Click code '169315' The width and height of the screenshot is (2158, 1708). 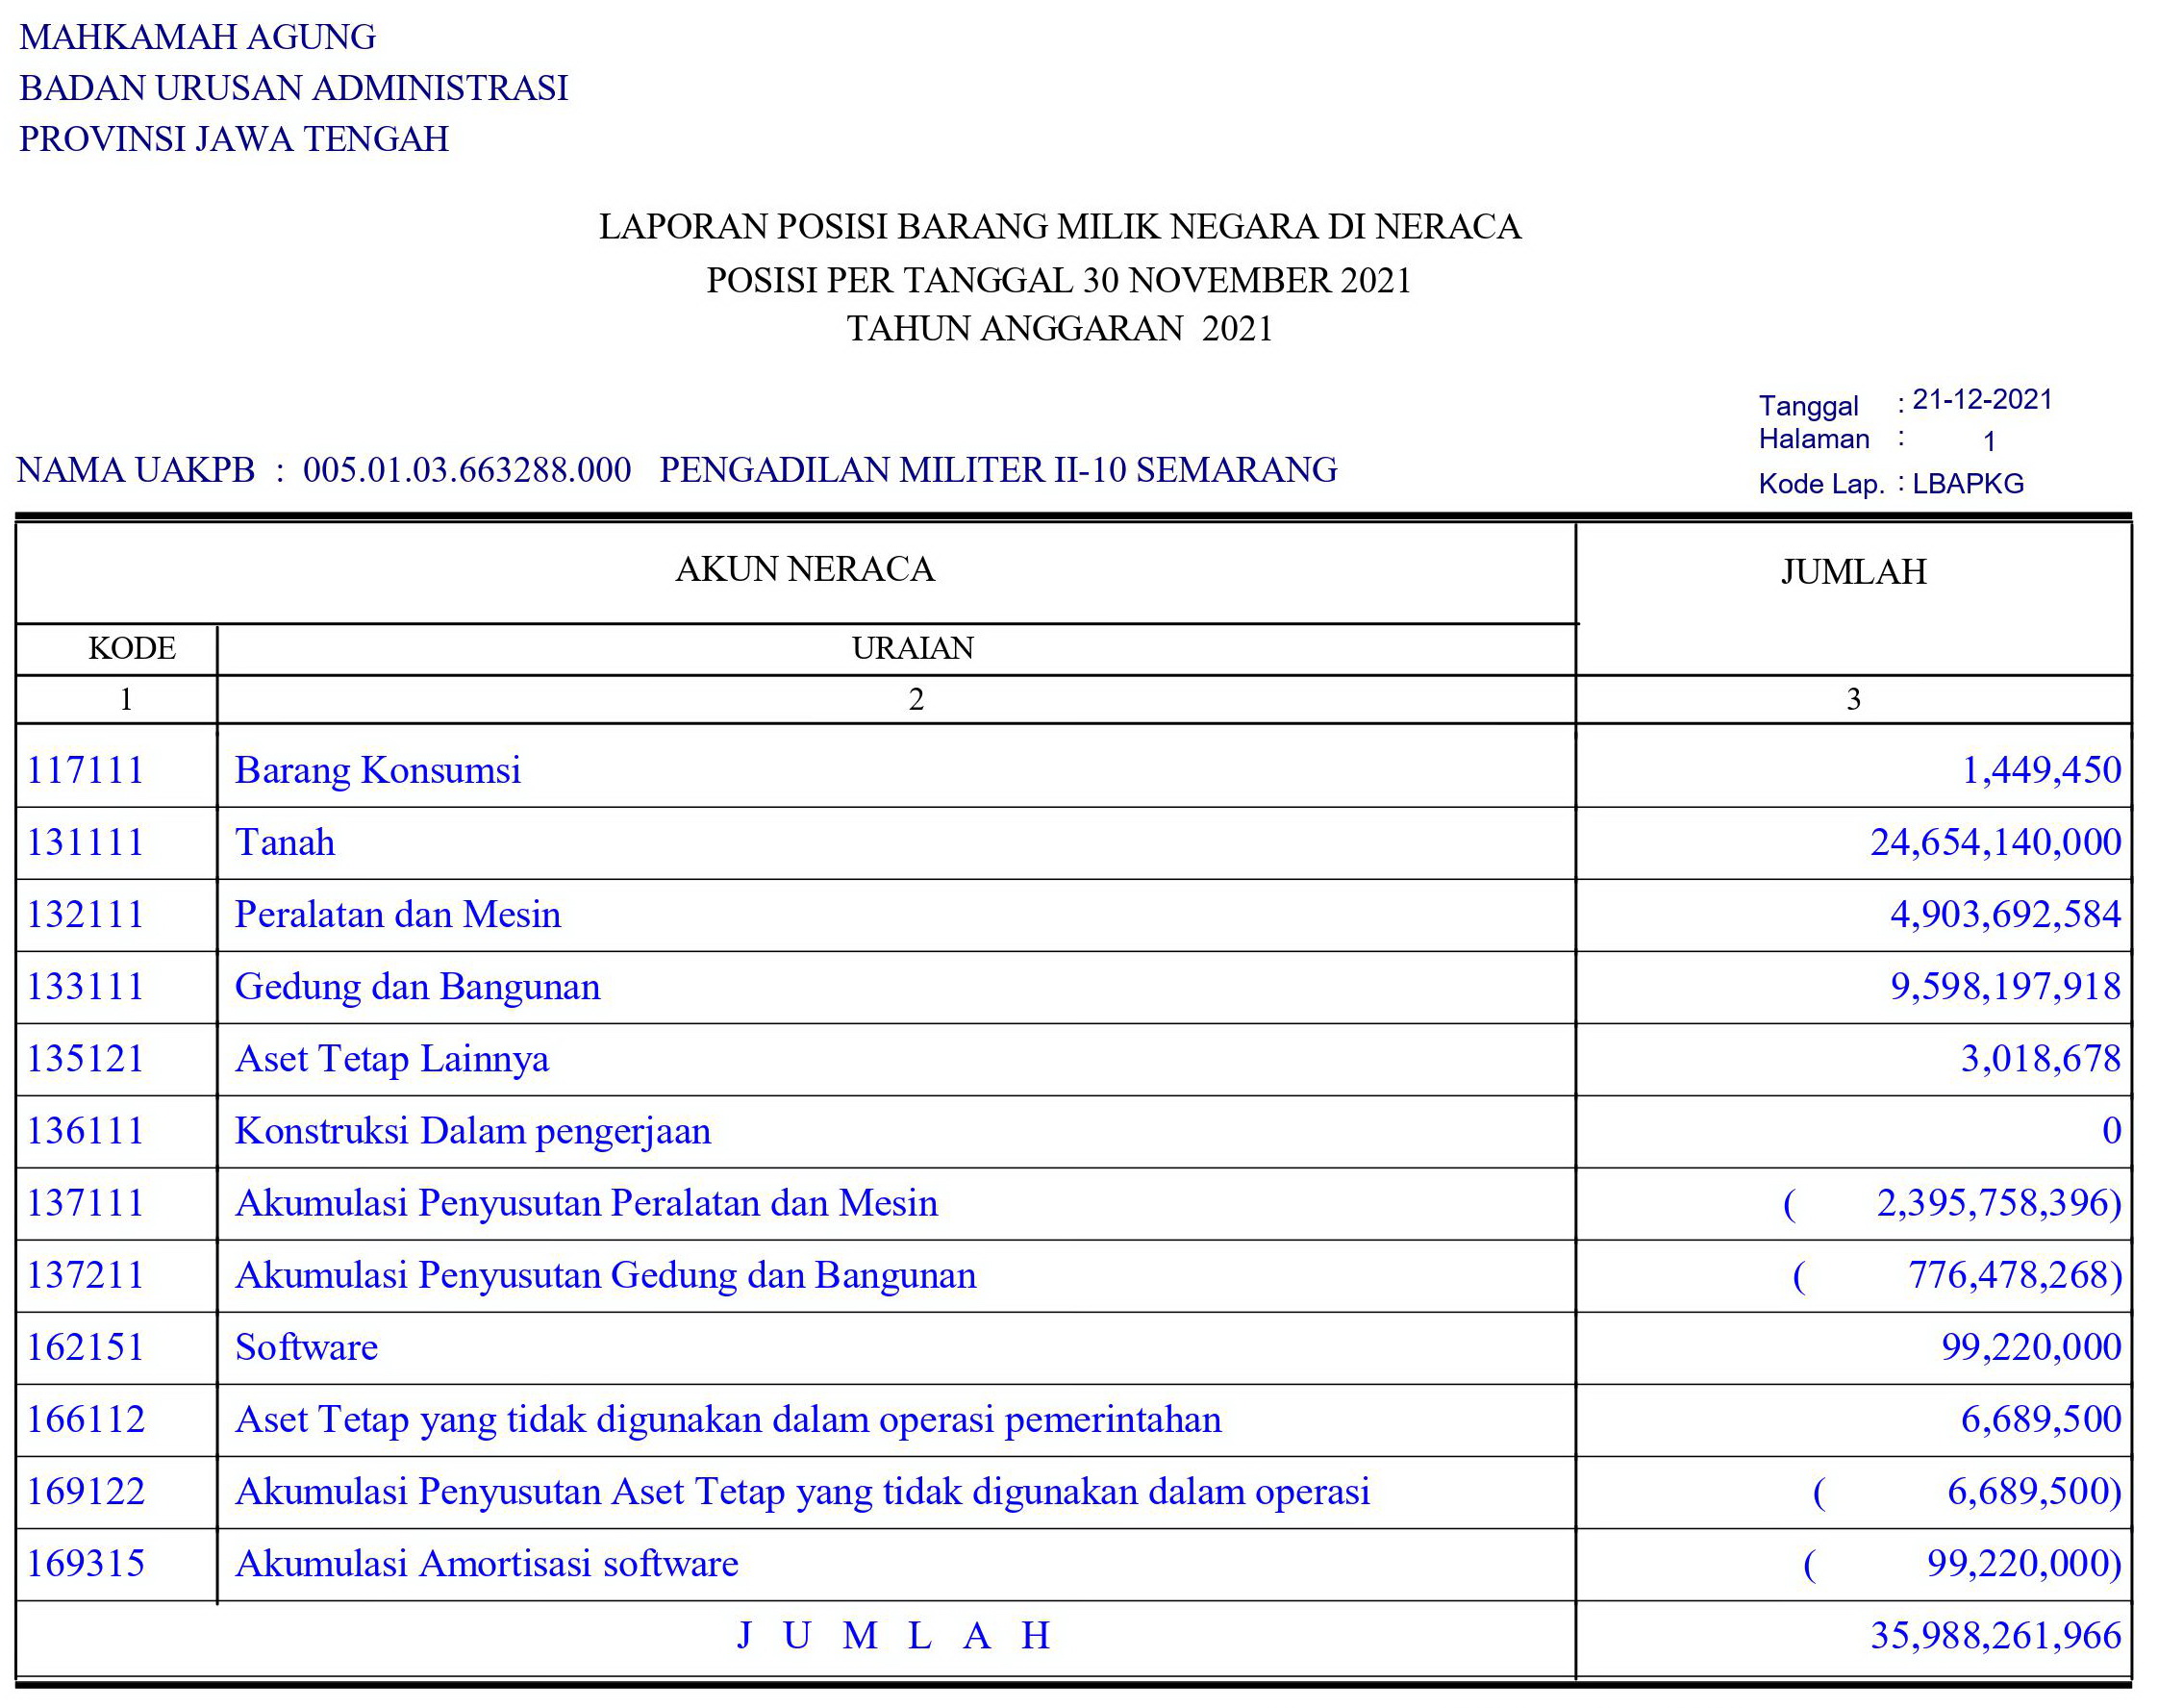pos(86,1563)
